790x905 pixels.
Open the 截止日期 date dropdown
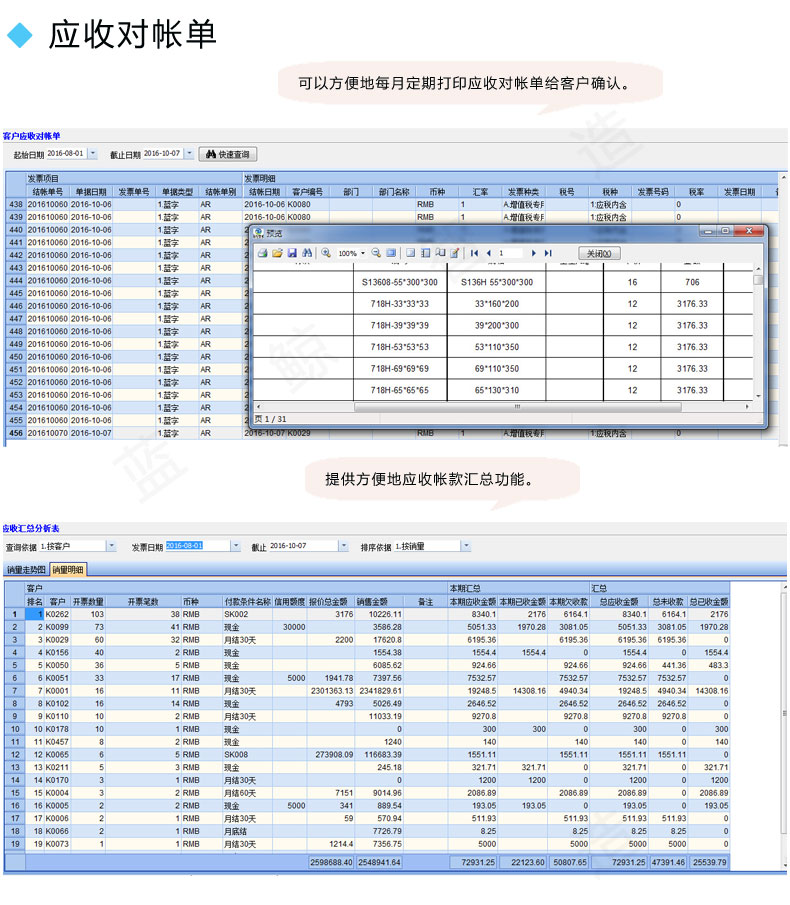click(x=189, y=154)
